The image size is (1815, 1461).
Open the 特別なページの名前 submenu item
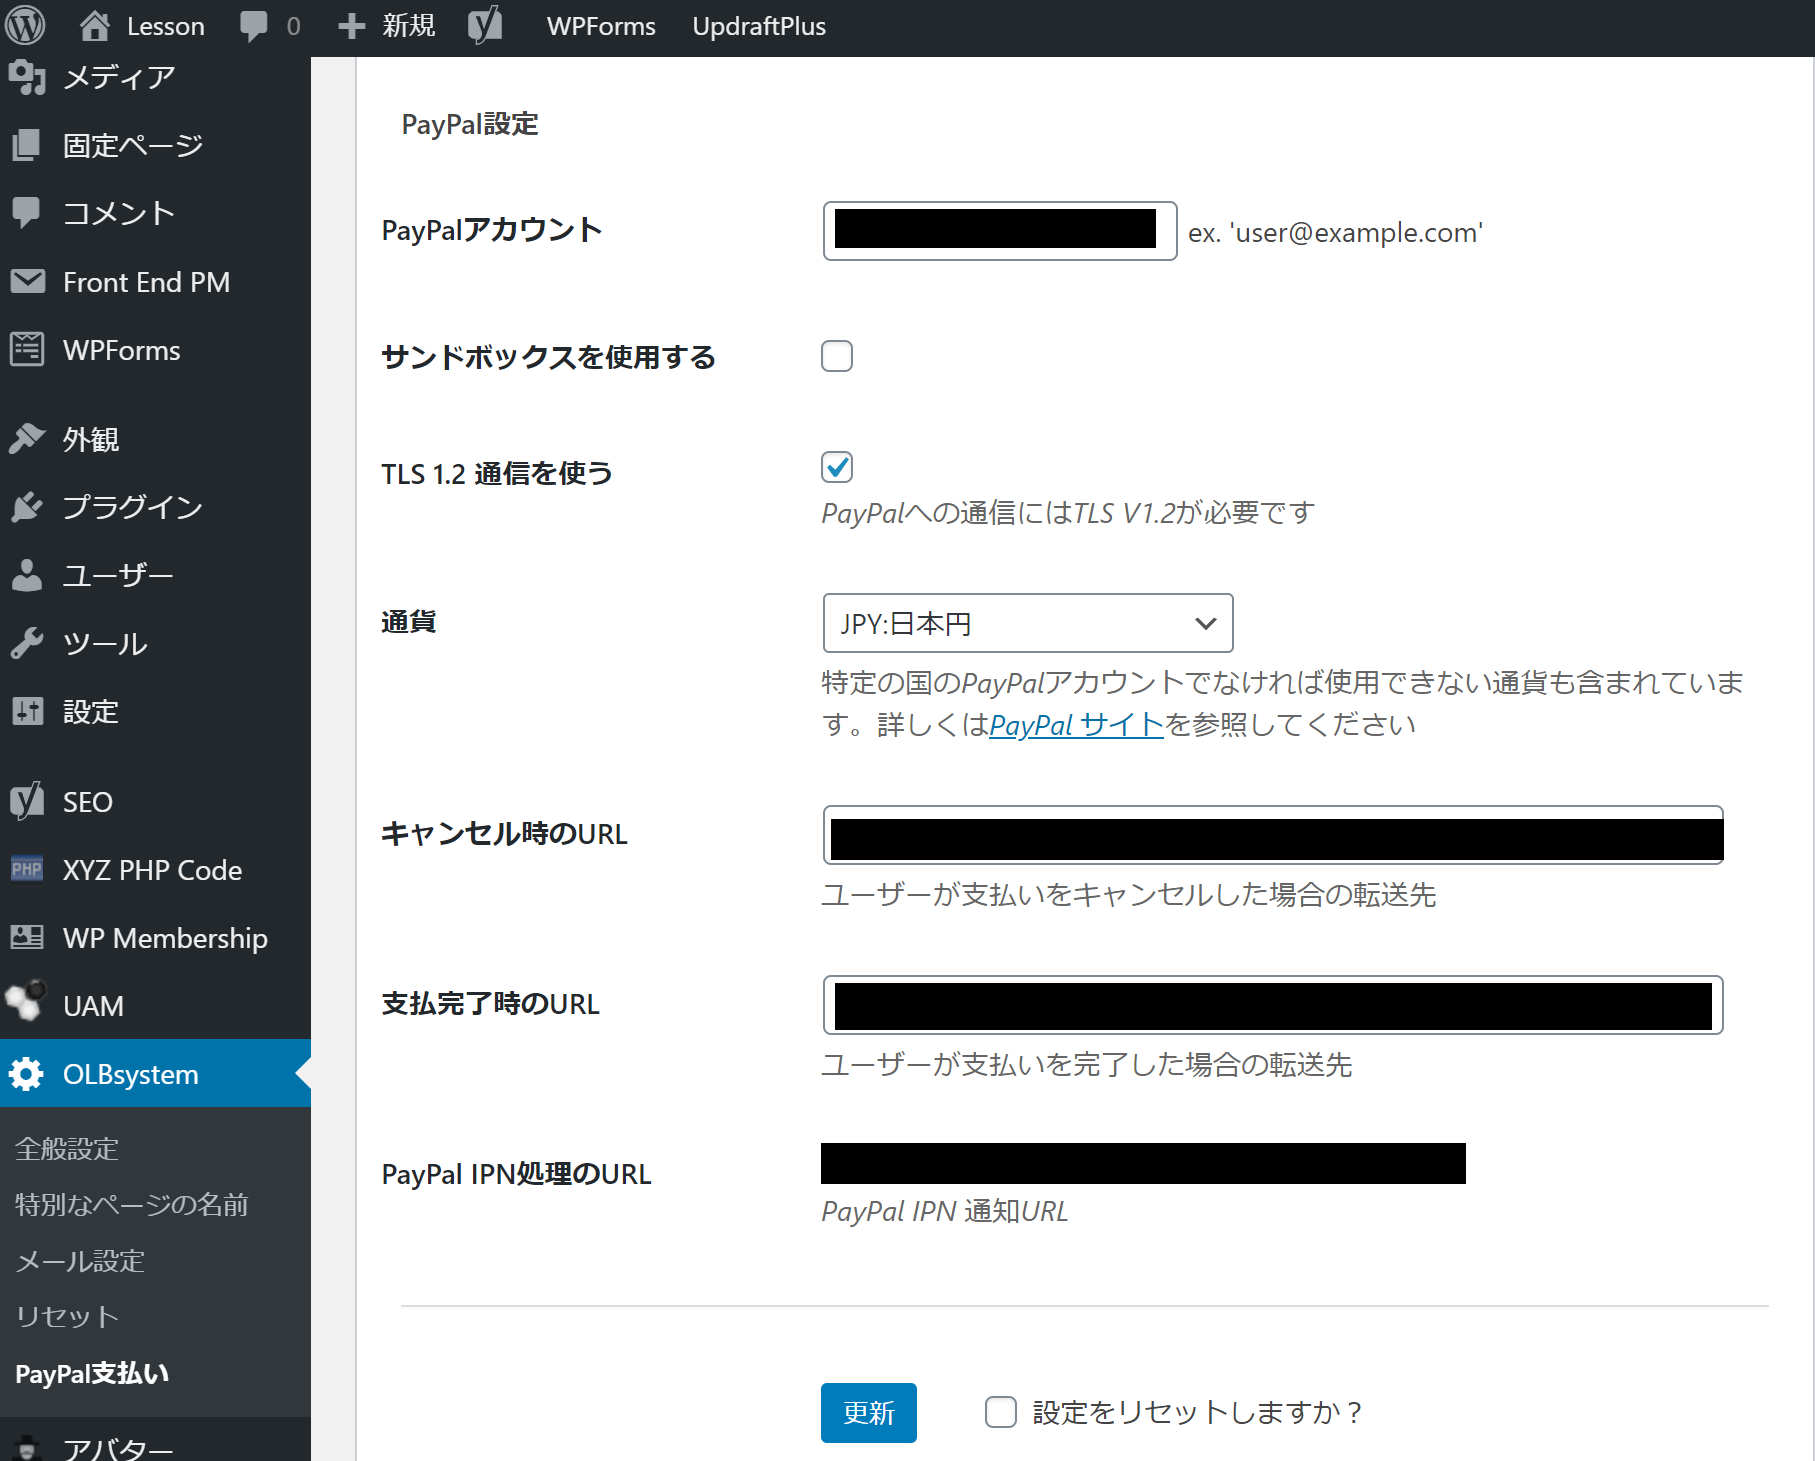pos(132,1204)
